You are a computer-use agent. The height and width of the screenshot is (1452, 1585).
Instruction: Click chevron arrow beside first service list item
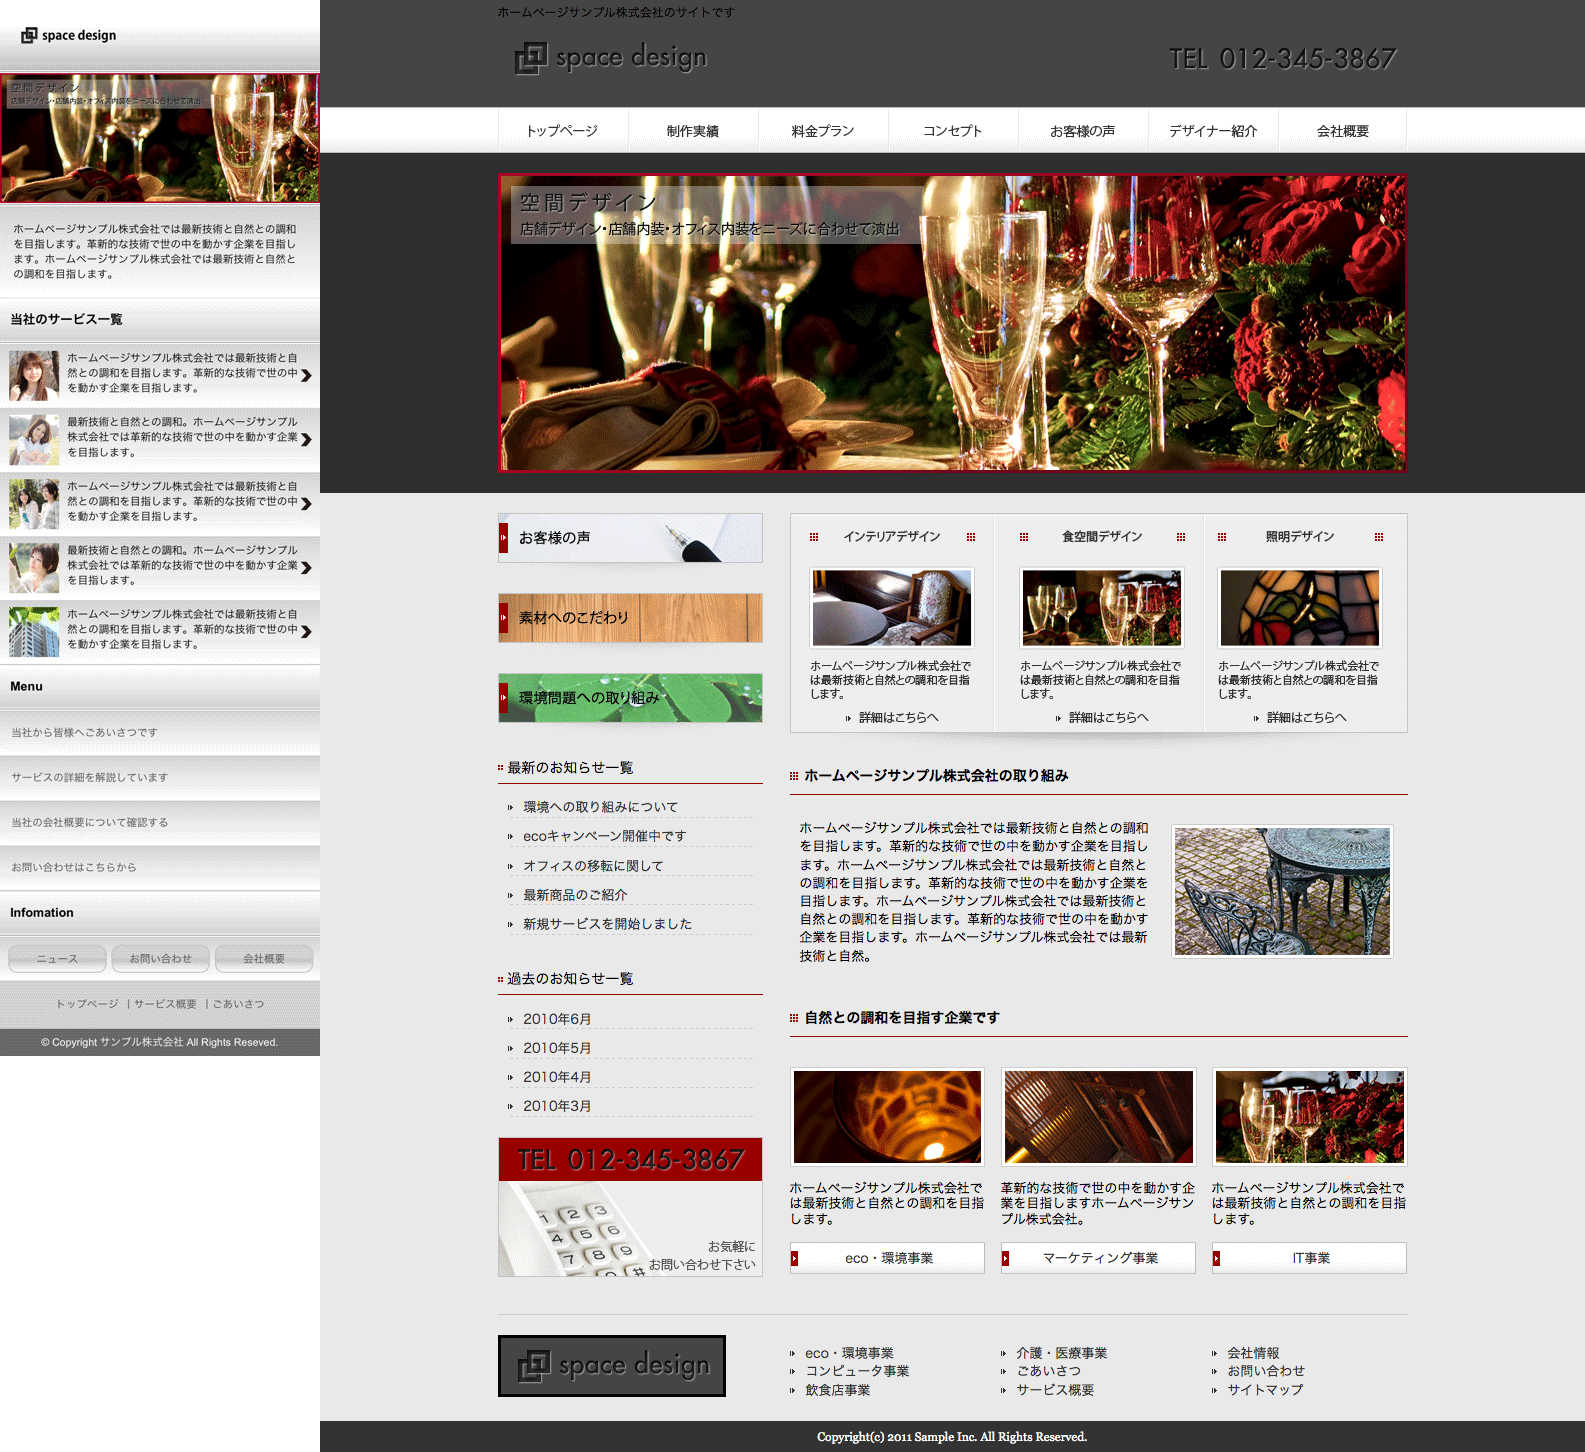pyautogui.click(x=306, y=376)
